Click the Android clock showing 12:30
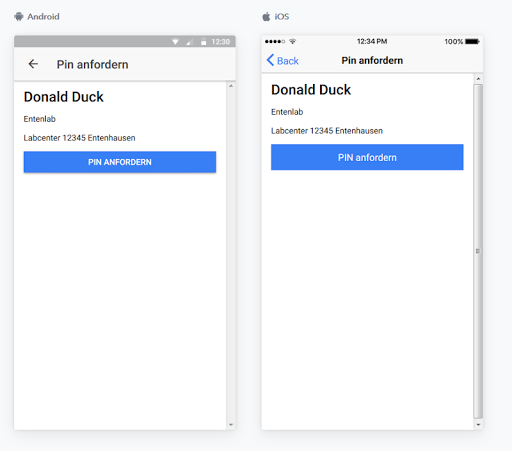 pyautogui.click(x=221, y=42)
